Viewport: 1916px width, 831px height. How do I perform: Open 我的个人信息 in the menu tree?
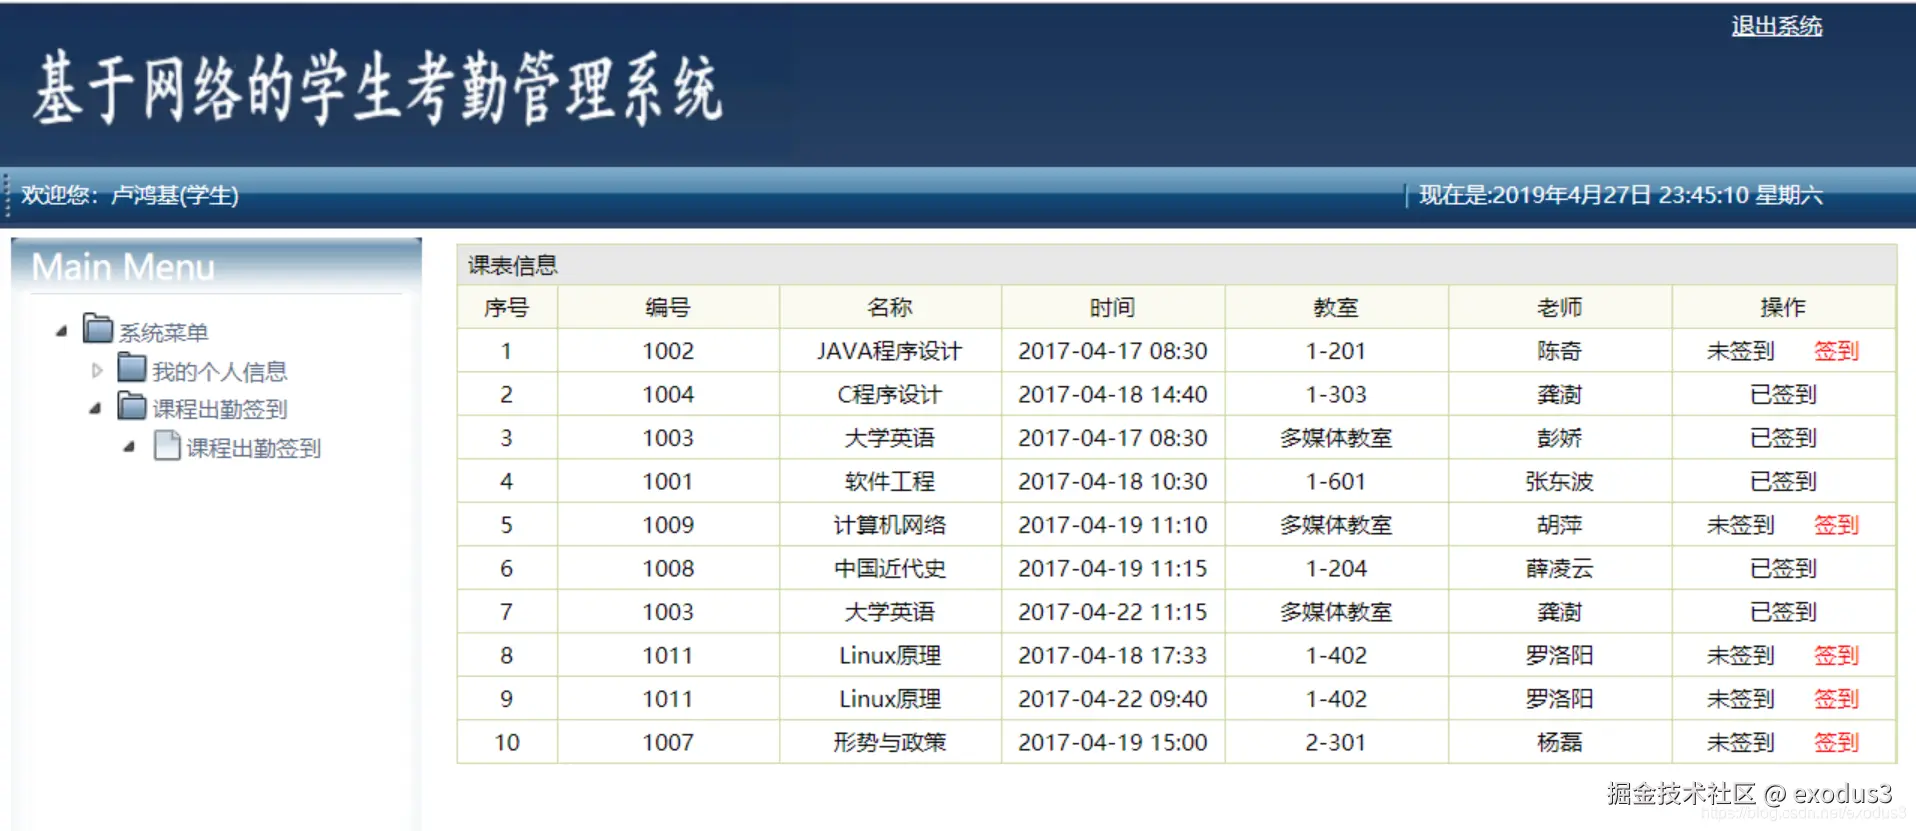click(220, 371)
